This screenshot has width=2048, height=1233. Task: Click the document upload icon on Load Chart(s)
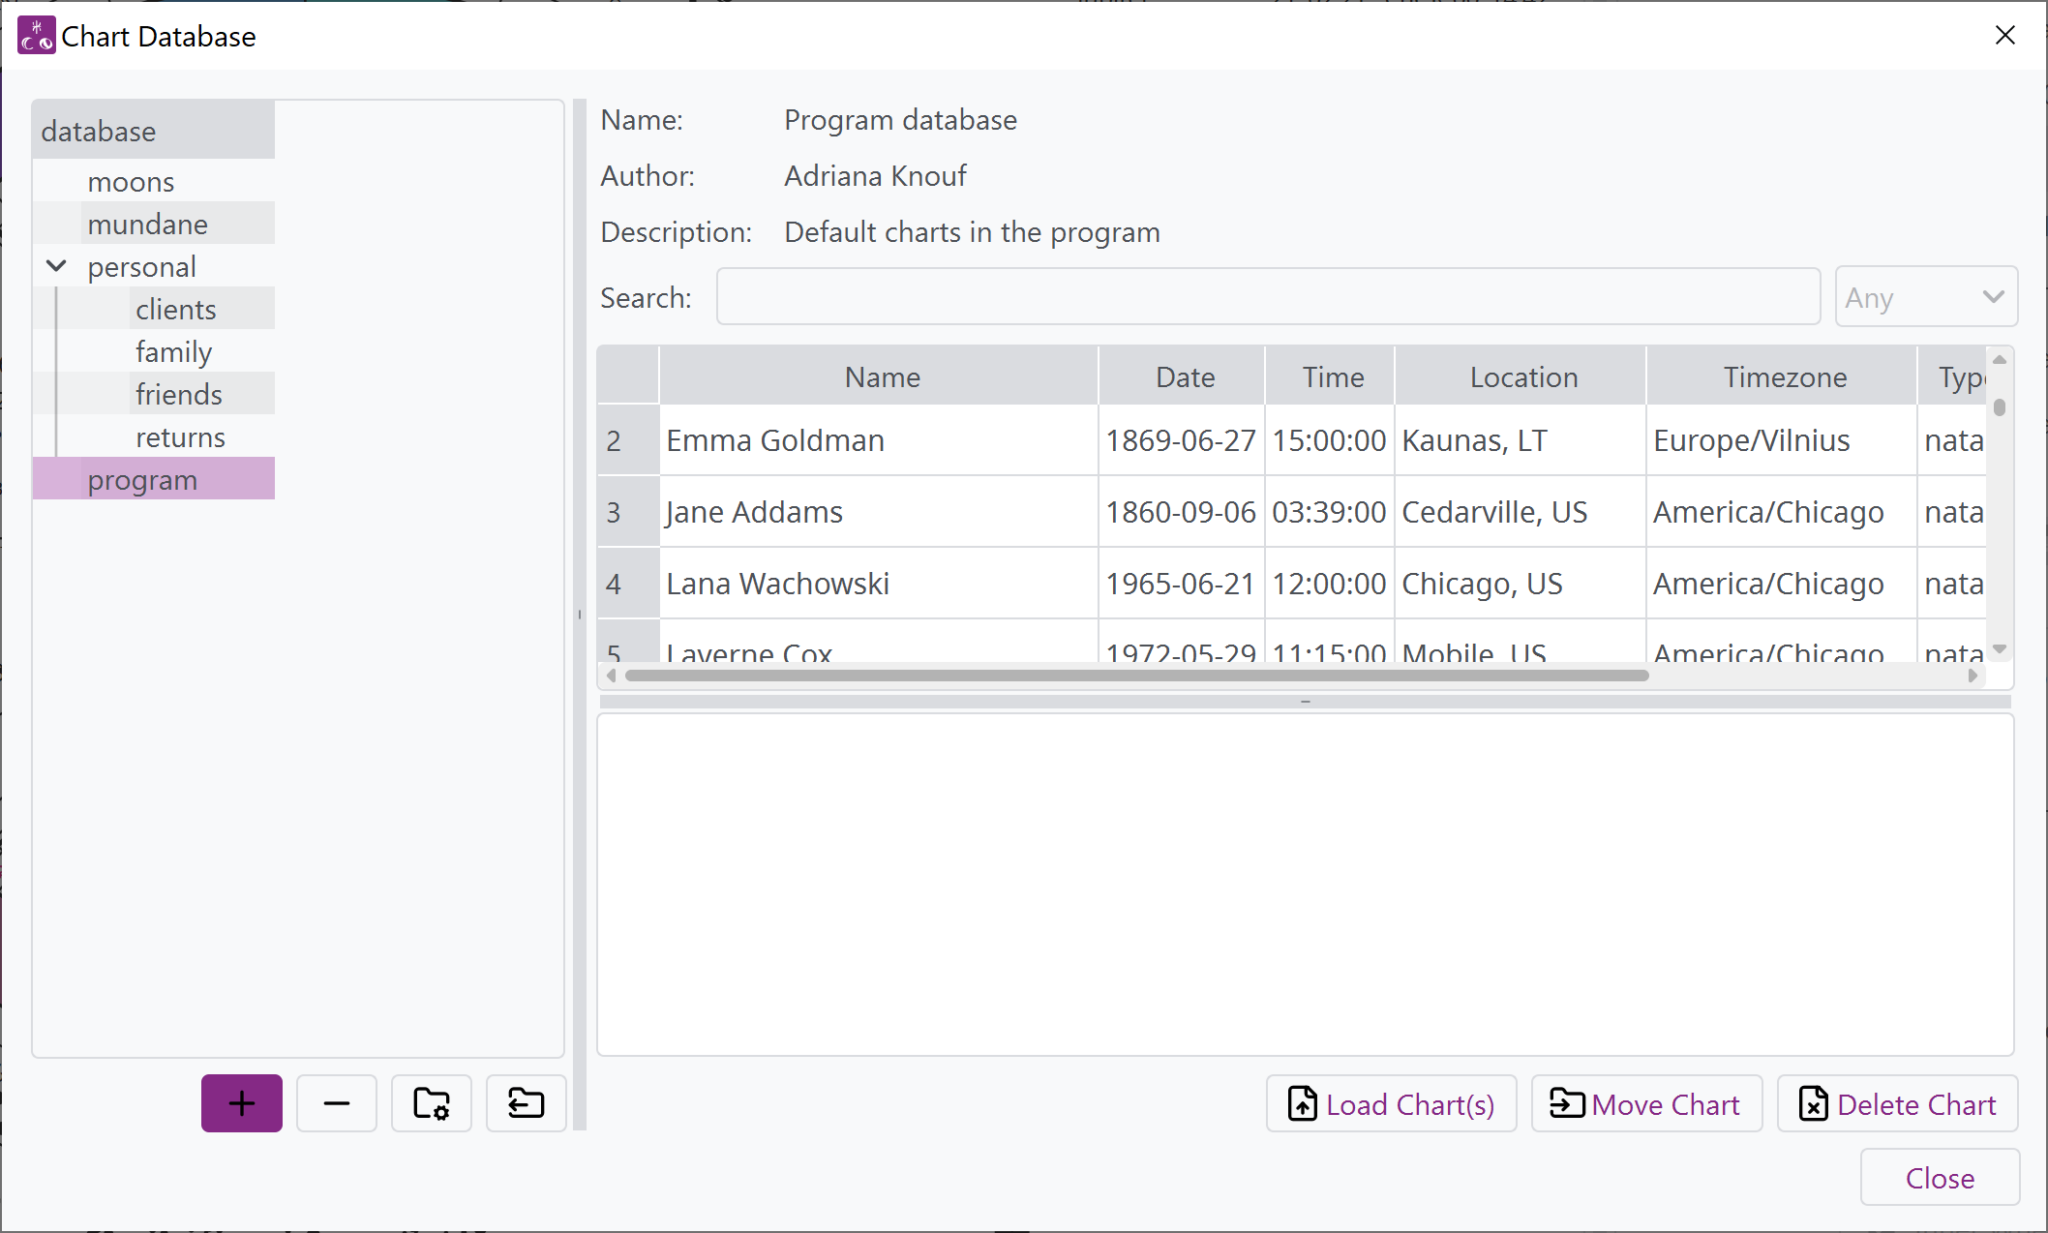coord(1303,1104)
